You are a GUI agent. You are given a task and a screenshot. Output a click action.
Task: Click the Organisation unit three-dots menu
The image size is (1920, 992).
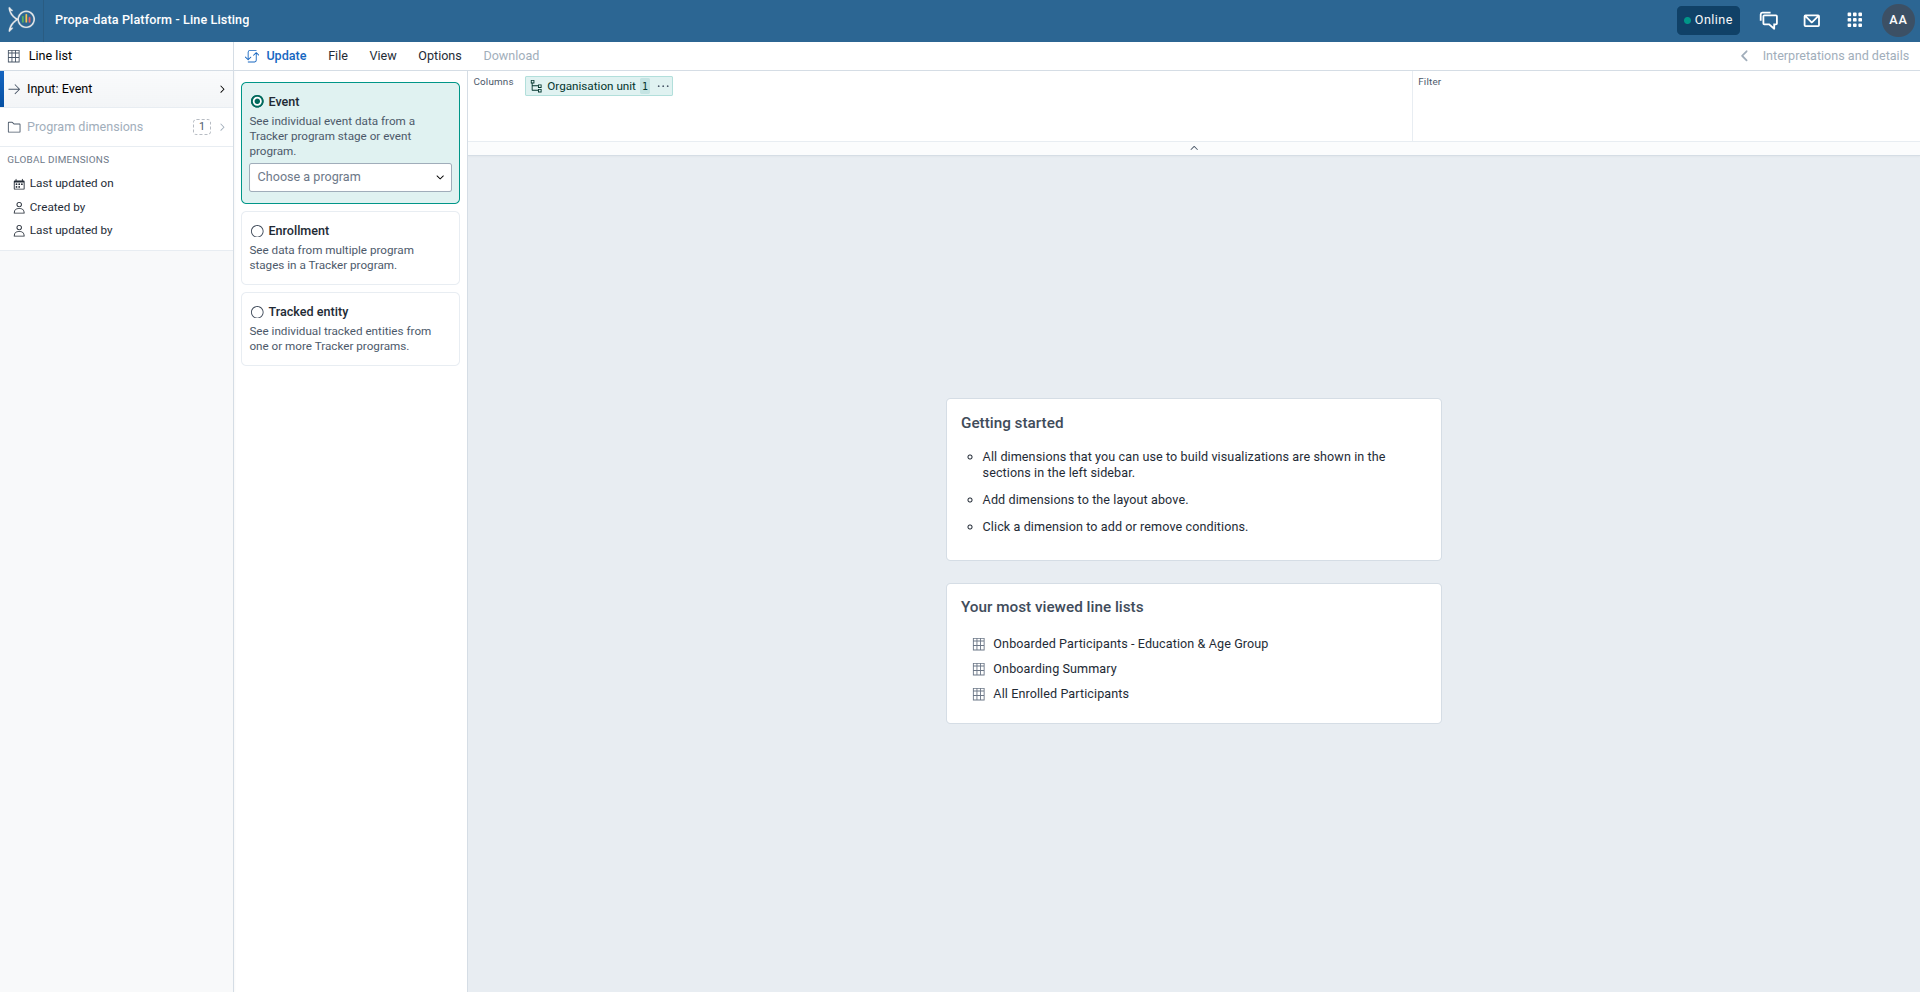tap(663, 86)
